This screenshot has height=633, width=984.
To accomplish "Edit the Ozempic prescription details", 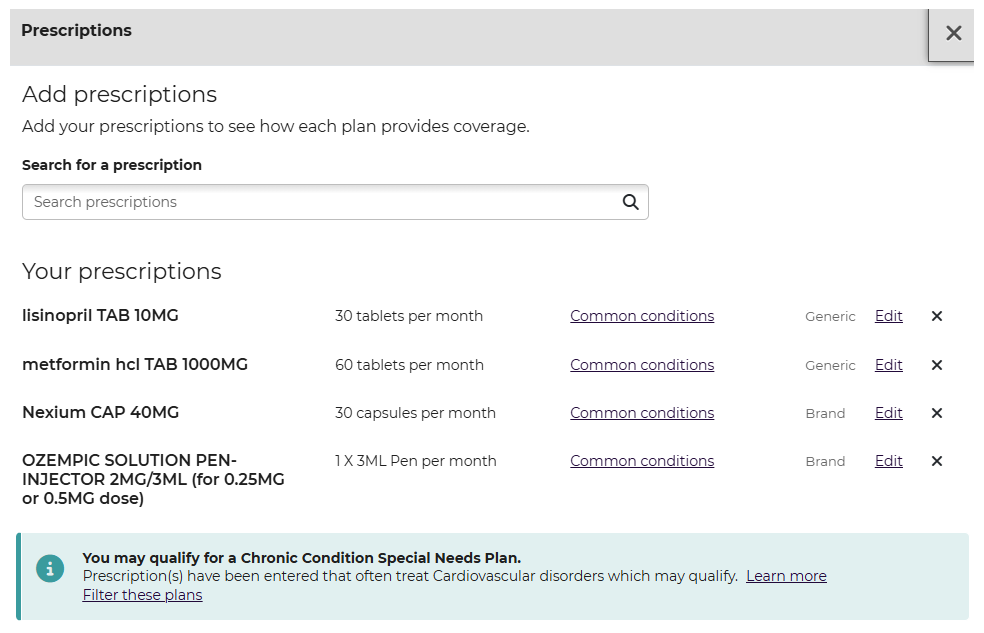I will (888, 461).
